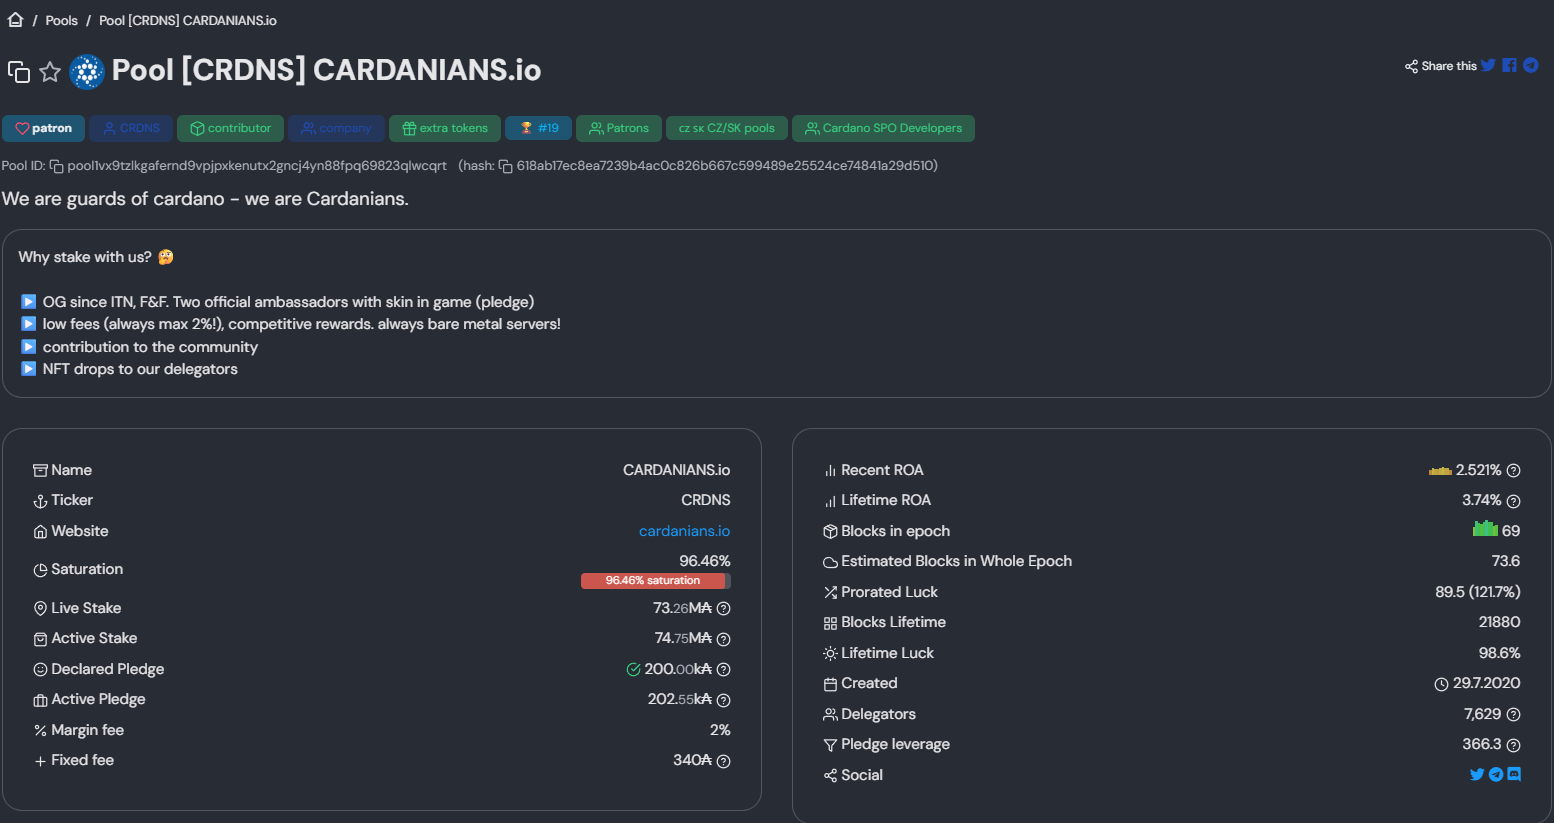The height and width of the screenshot is (823, 1554).
Task: Select the CRDNS tag
Action: (x=131, y=128)
